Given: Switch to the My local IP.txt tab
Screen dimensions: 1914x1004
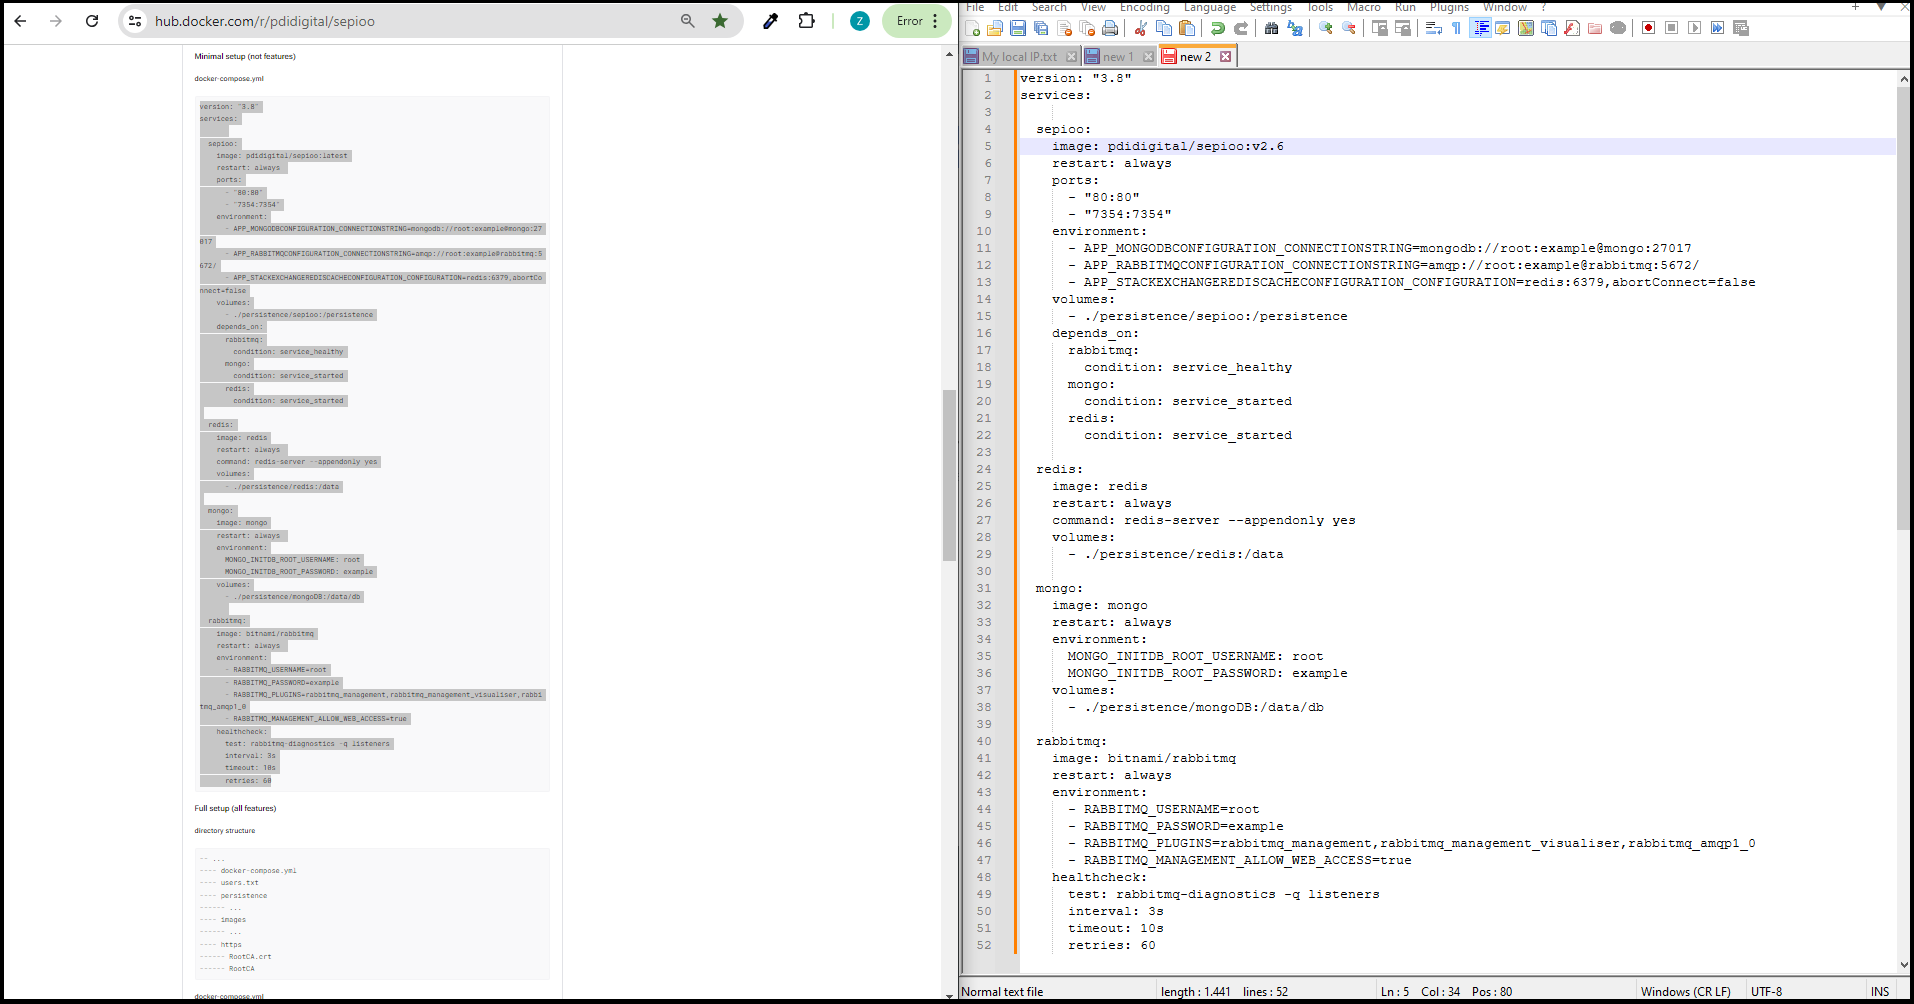Looking at the screenshot, I should point(1018,57).
